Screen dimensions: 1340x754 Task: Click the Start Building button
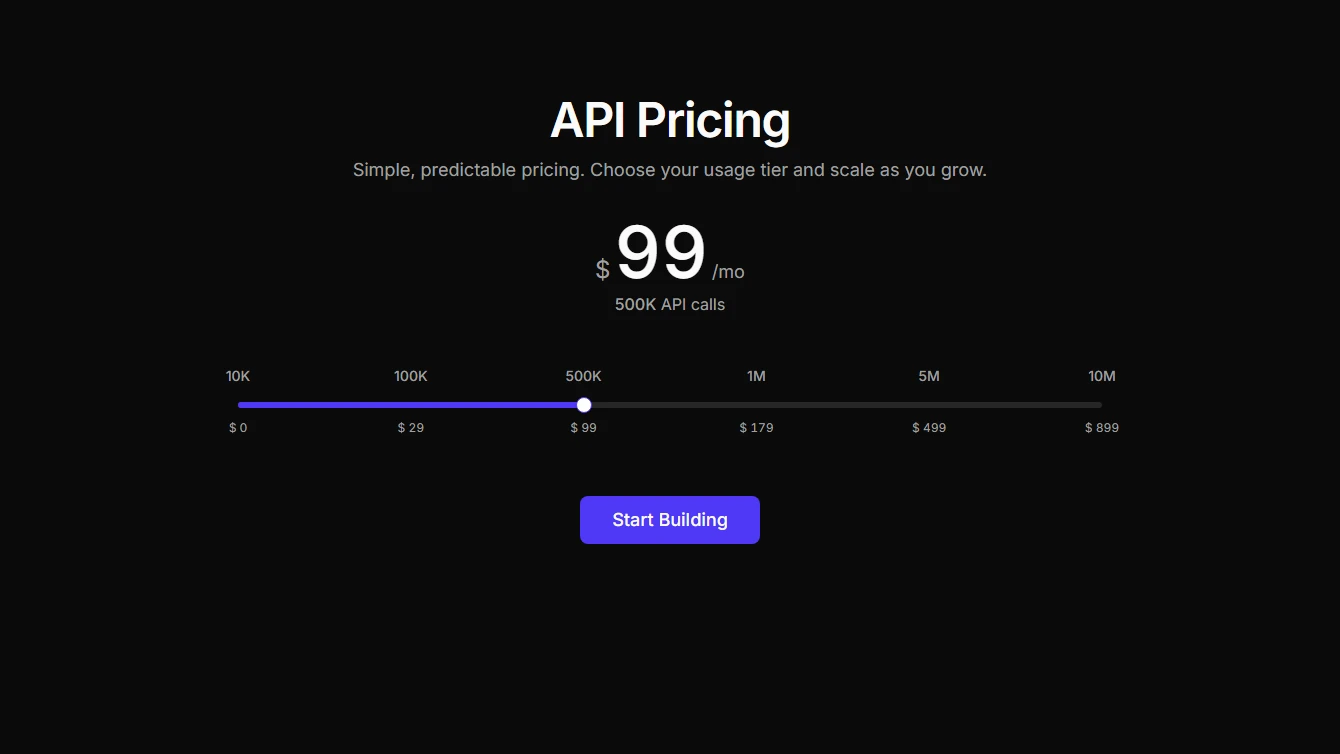tap(669, 519)
